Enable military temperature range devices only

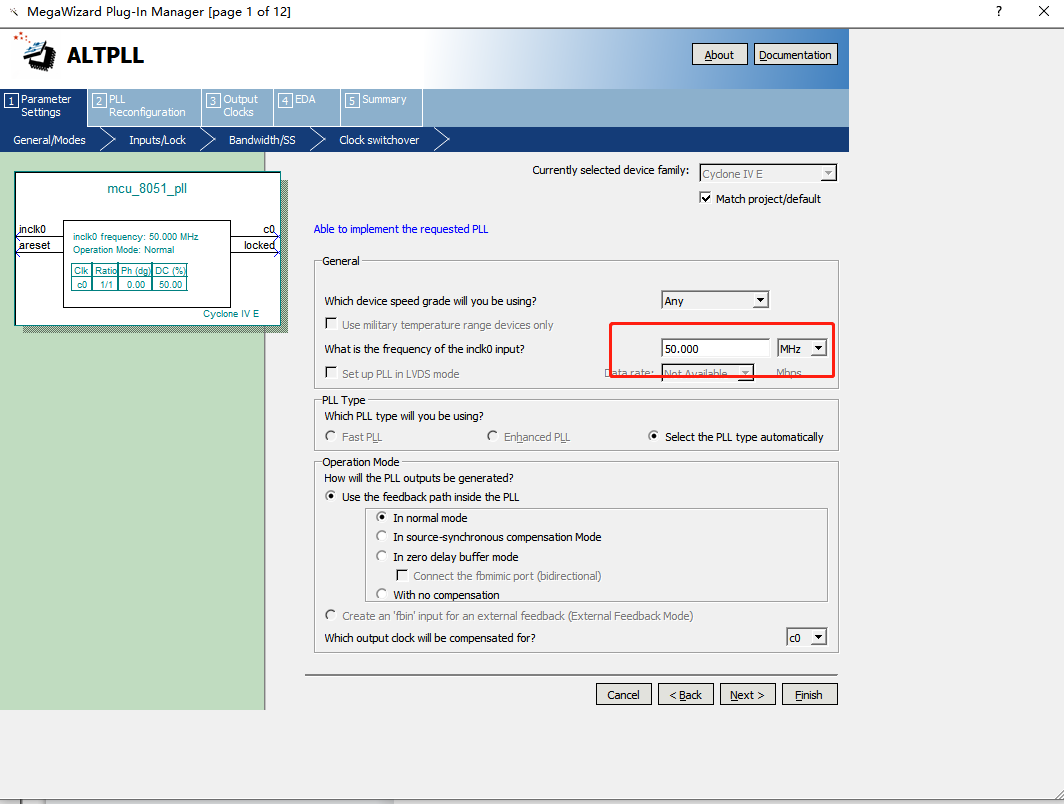pyautogui.click(x=331, y=324)
